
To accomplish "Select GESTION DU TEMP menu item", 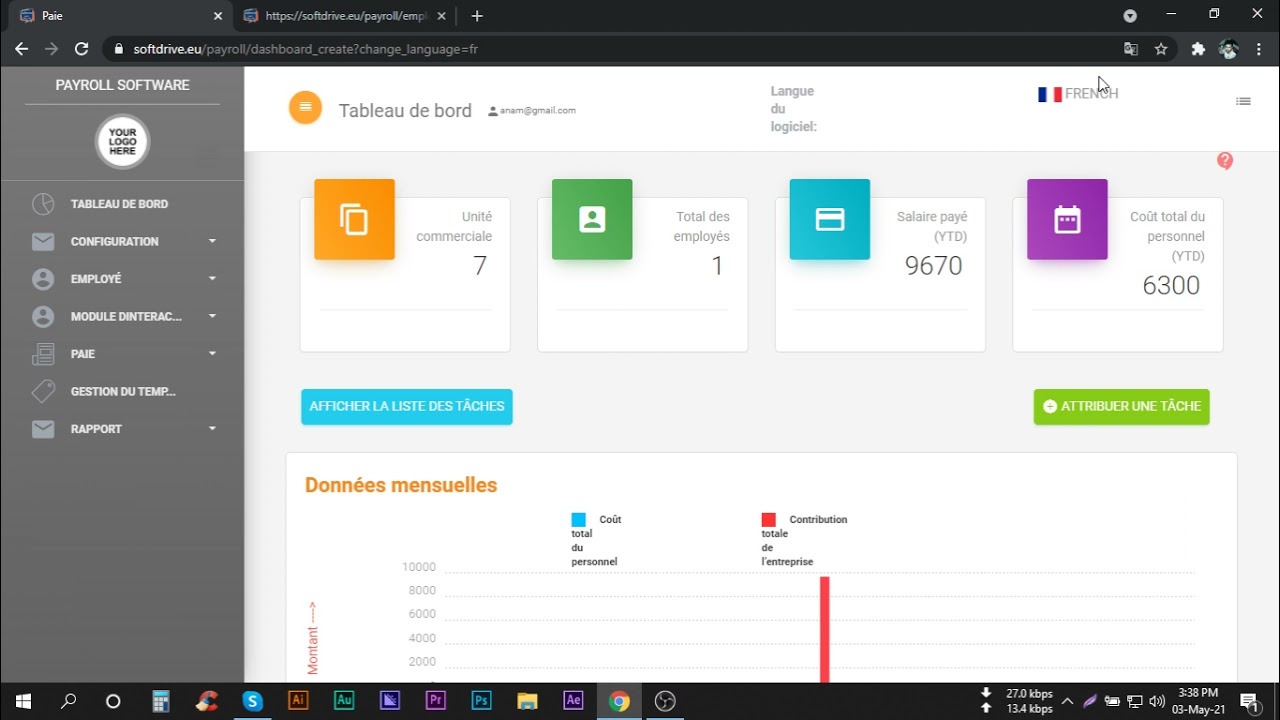I will coord(123,392).
